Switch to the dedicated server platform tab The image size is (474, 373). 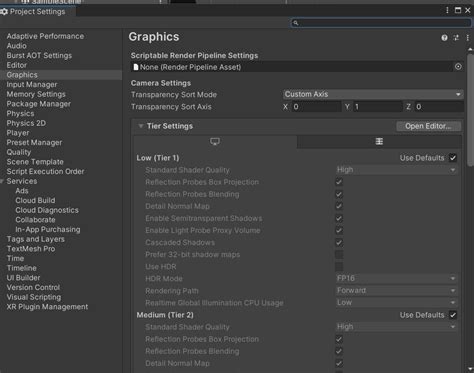click(379, 142)
